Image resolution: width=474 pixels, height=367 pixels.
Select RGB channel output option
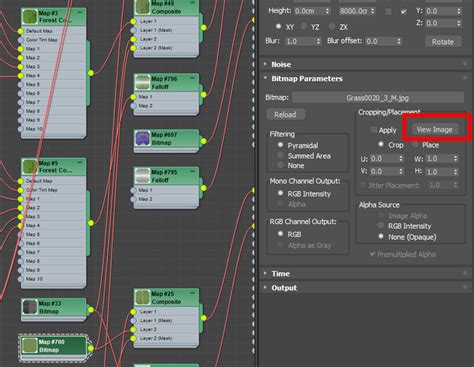[280, 234]
